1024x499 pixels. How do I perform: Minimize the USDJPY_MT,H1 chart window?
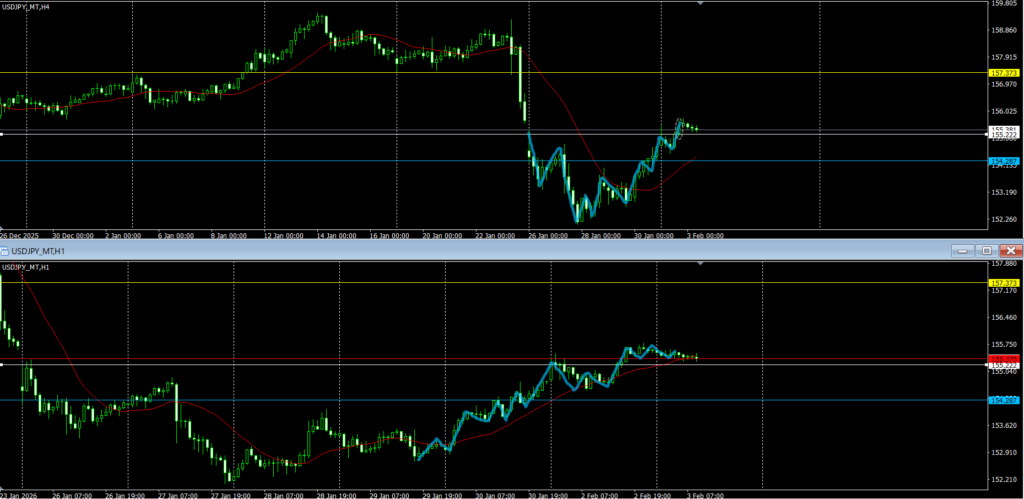pos(963,250)
